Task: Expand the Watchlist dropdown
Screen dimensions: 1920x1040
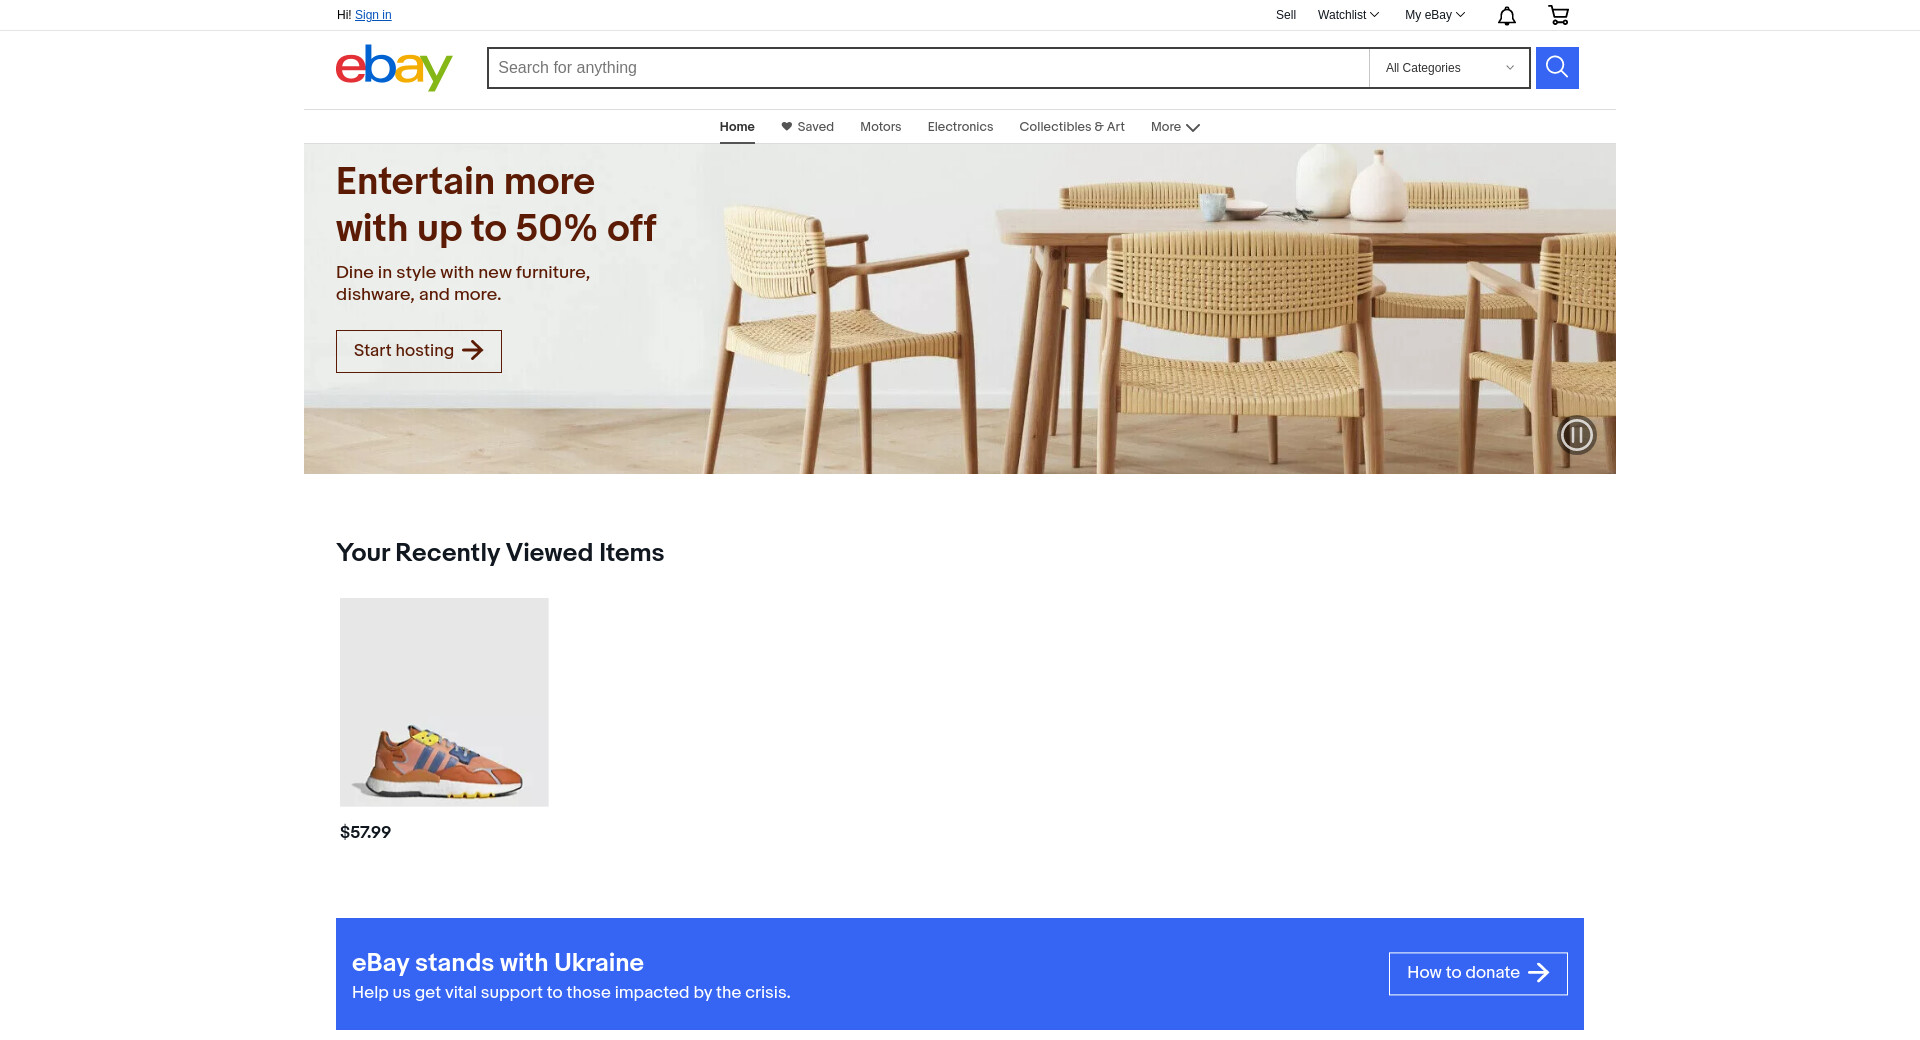Action: 1348,15
